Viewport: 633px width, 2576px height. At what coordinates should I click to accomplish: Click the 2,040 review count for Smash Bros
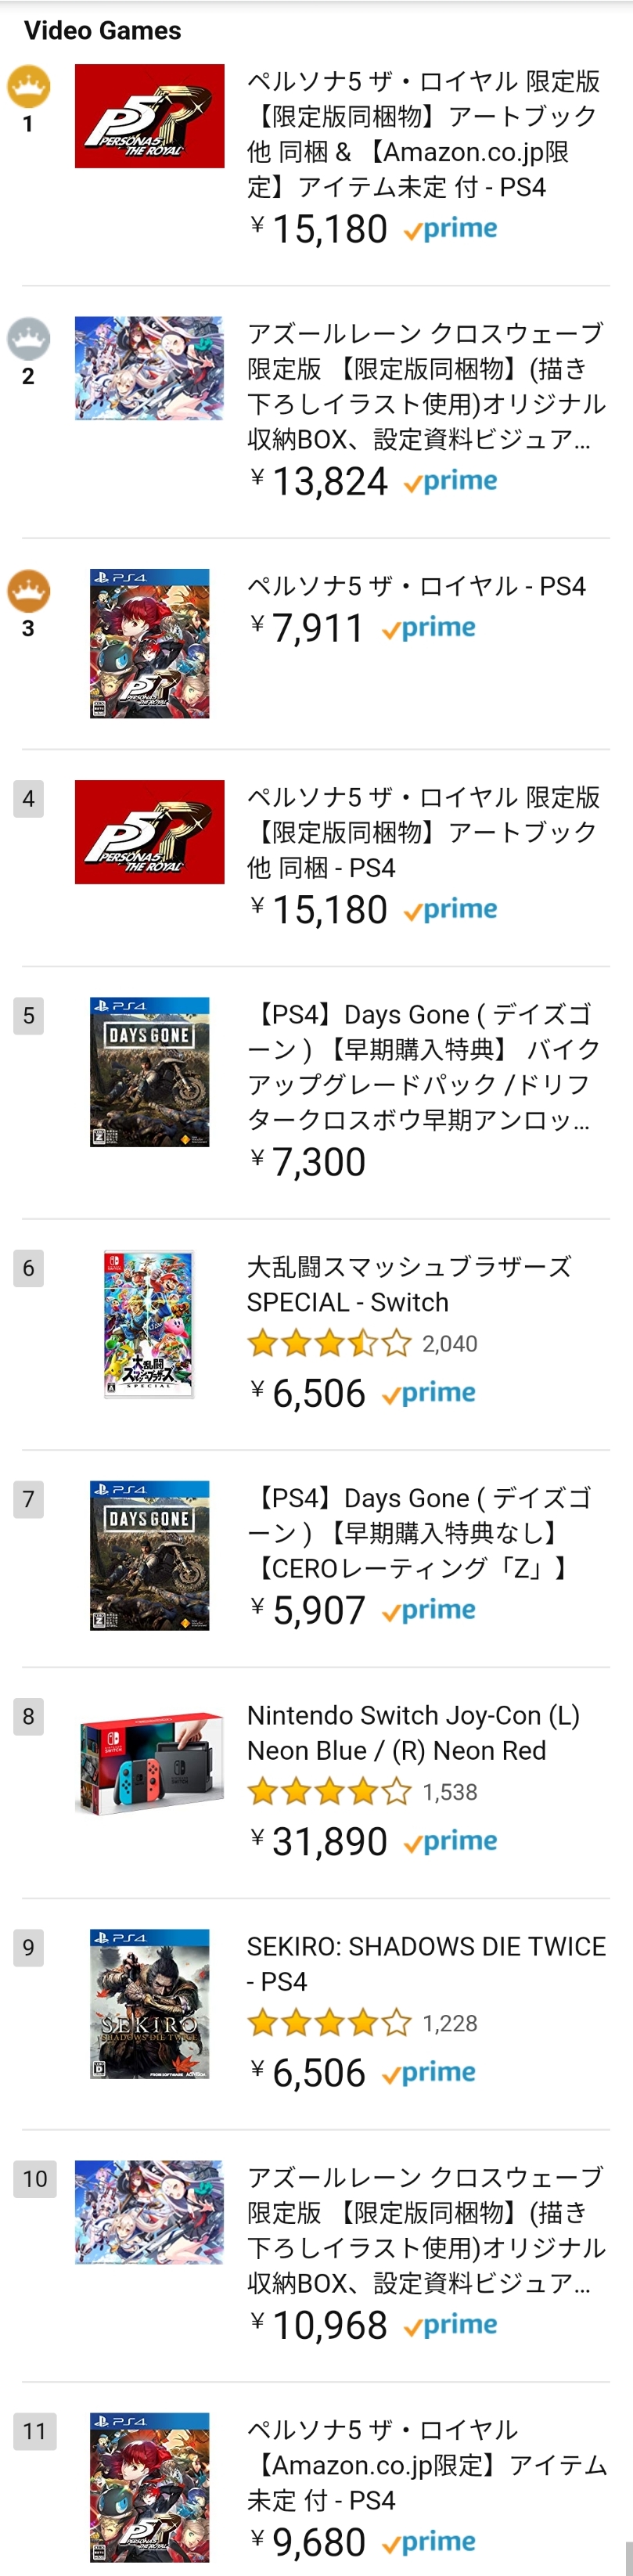448,1343
